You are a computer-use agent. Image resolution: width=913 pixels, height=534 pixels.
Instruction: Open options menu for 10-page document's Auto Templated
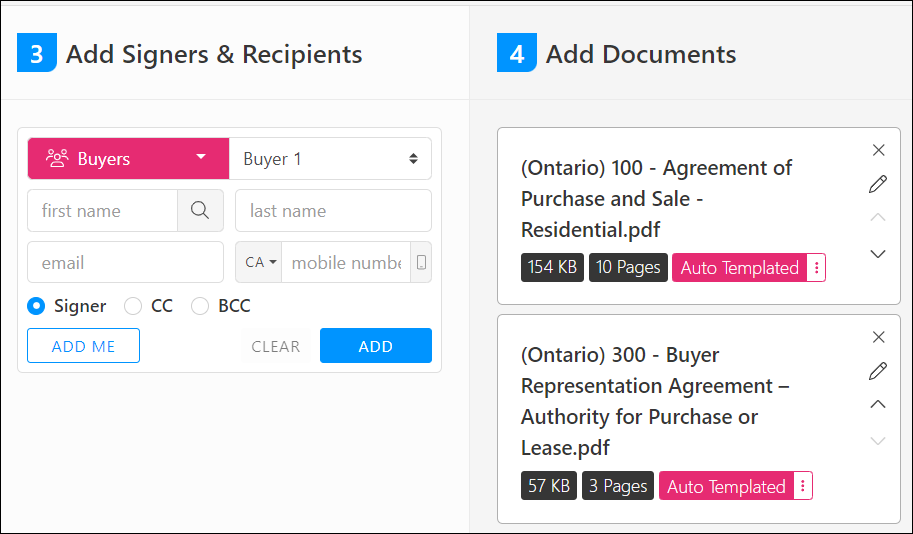click(x=816, y=268)
